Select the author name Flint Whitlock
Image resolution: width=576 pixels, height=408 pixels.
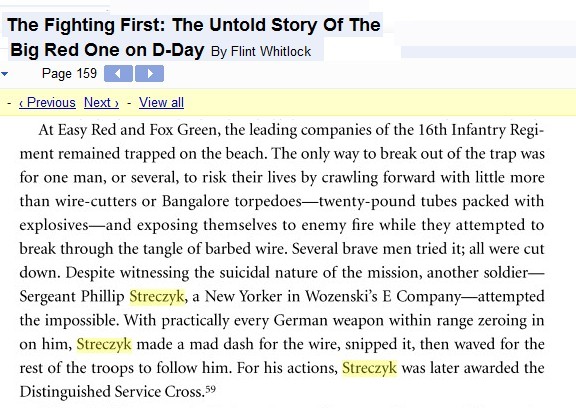tap(271, 51)
